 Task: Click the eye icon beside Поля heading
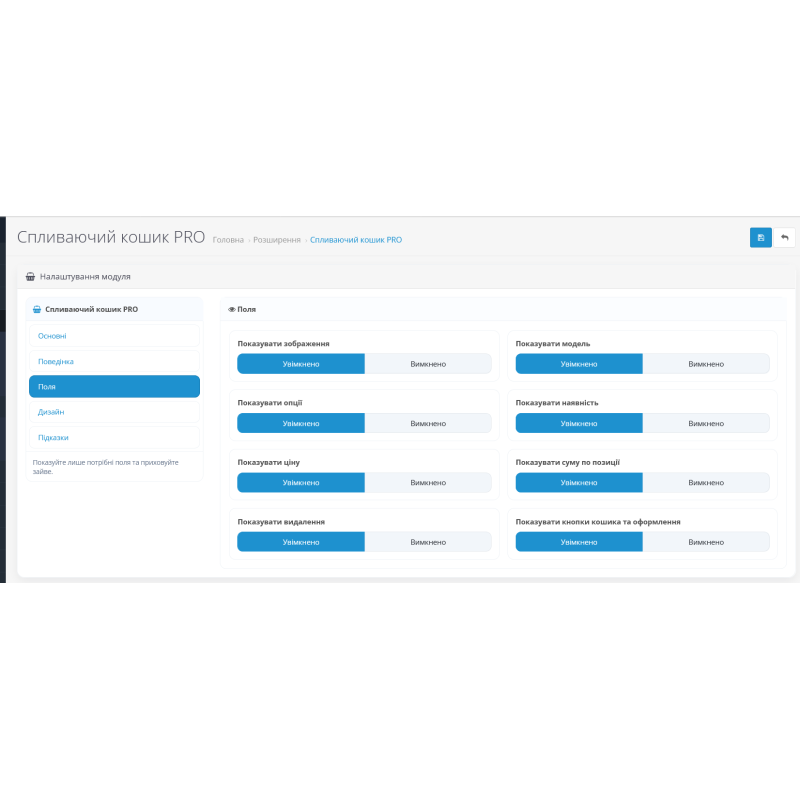232,309
